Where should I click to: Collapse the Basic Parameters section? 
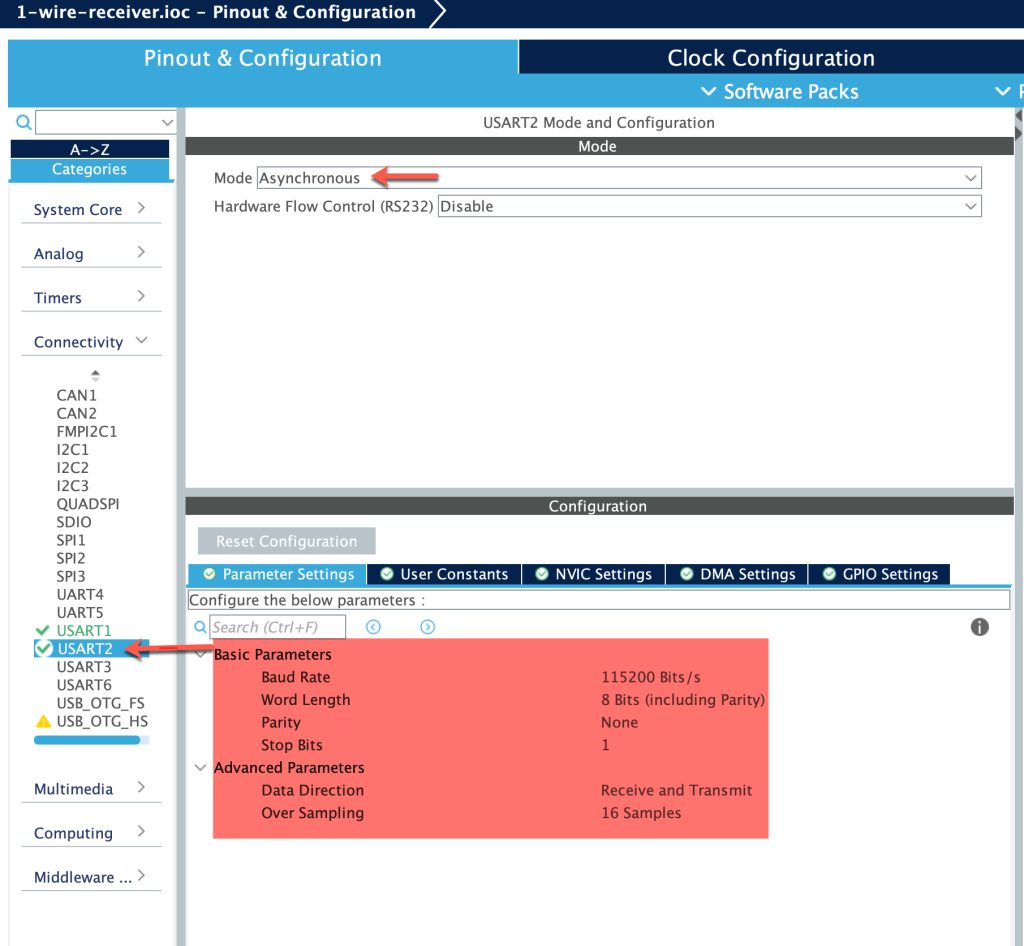pyautogui.click(x=201, y=655)
